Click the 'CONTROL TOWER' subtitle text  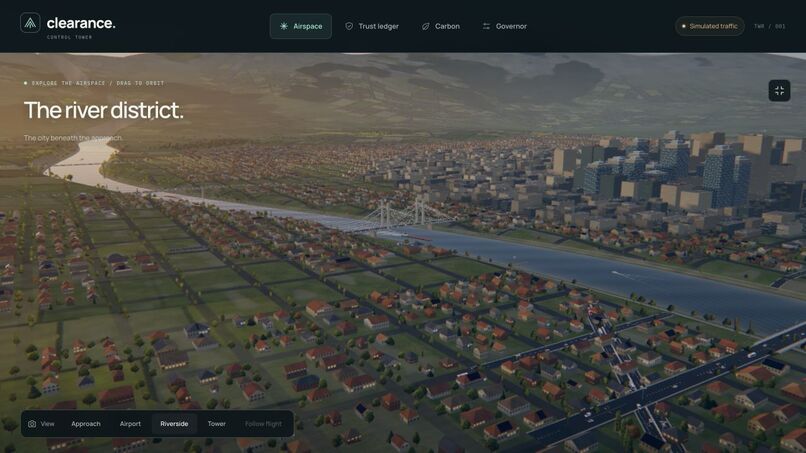coord(69,38)
